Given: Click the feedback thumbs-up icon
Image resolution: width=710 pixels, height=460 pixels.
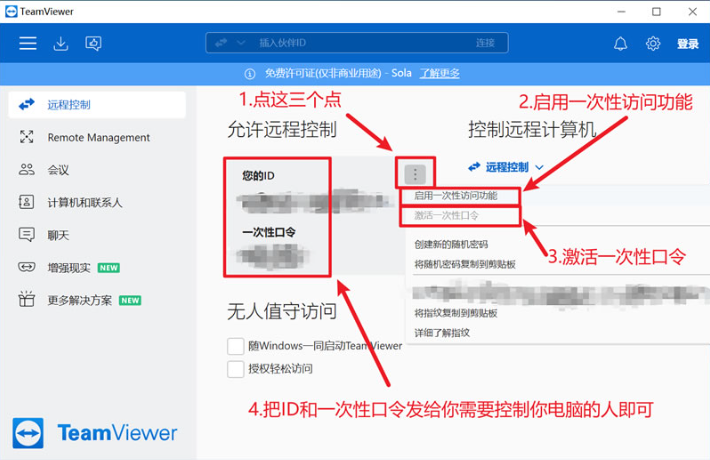Looking at the screenshot, I should pos(93,43).
